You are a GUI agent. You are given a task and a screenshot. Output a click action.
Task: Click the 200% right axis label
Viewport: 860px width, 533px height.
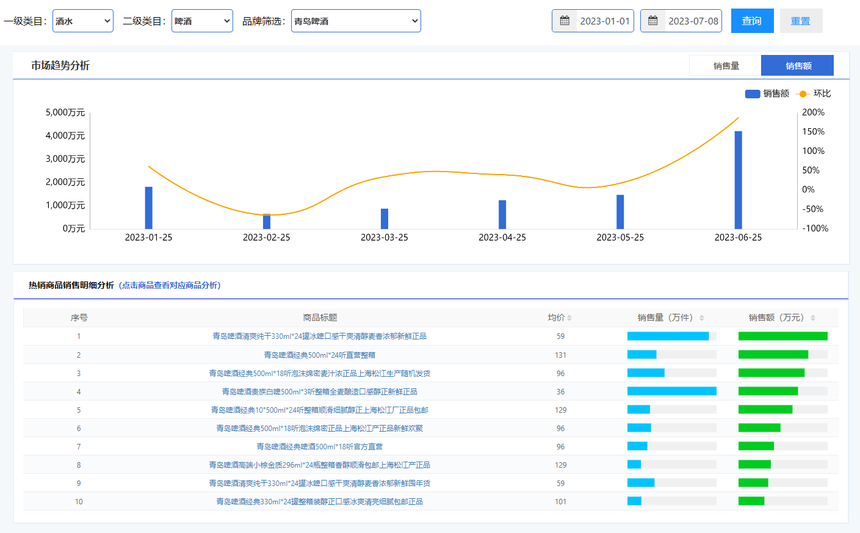(813, 112)
